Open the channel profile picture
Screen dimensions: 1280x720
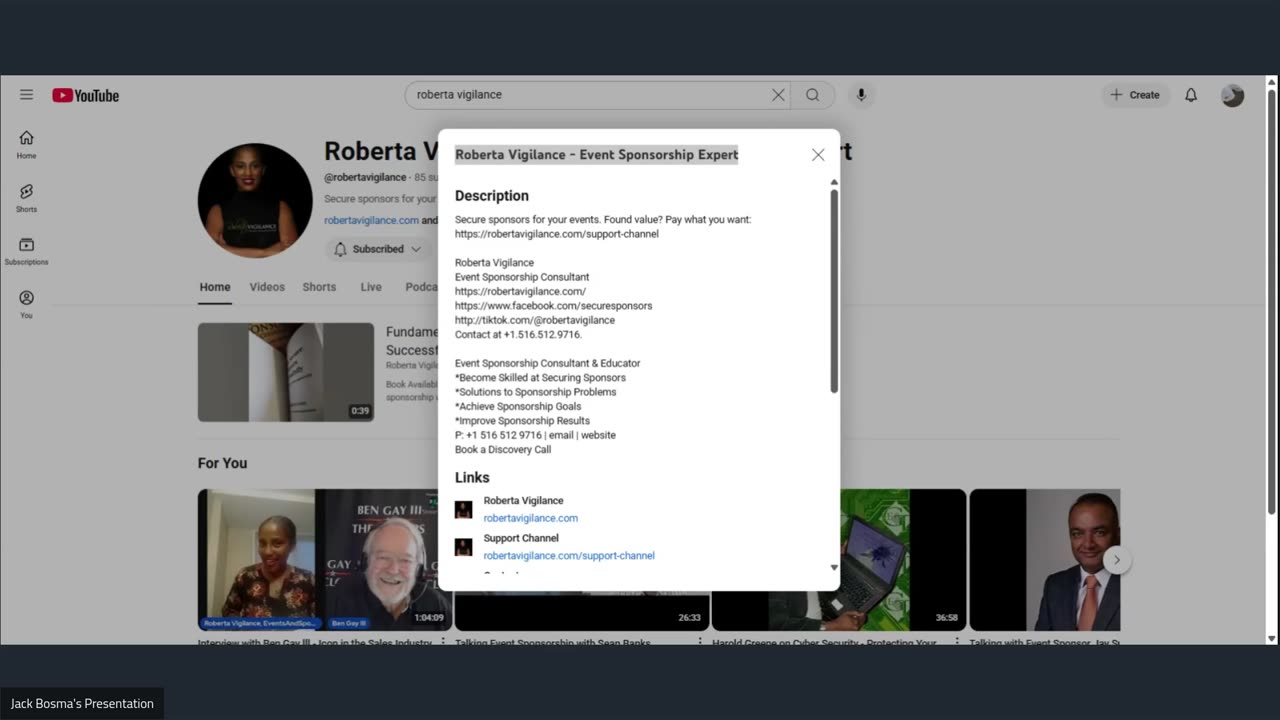[255, 200]
